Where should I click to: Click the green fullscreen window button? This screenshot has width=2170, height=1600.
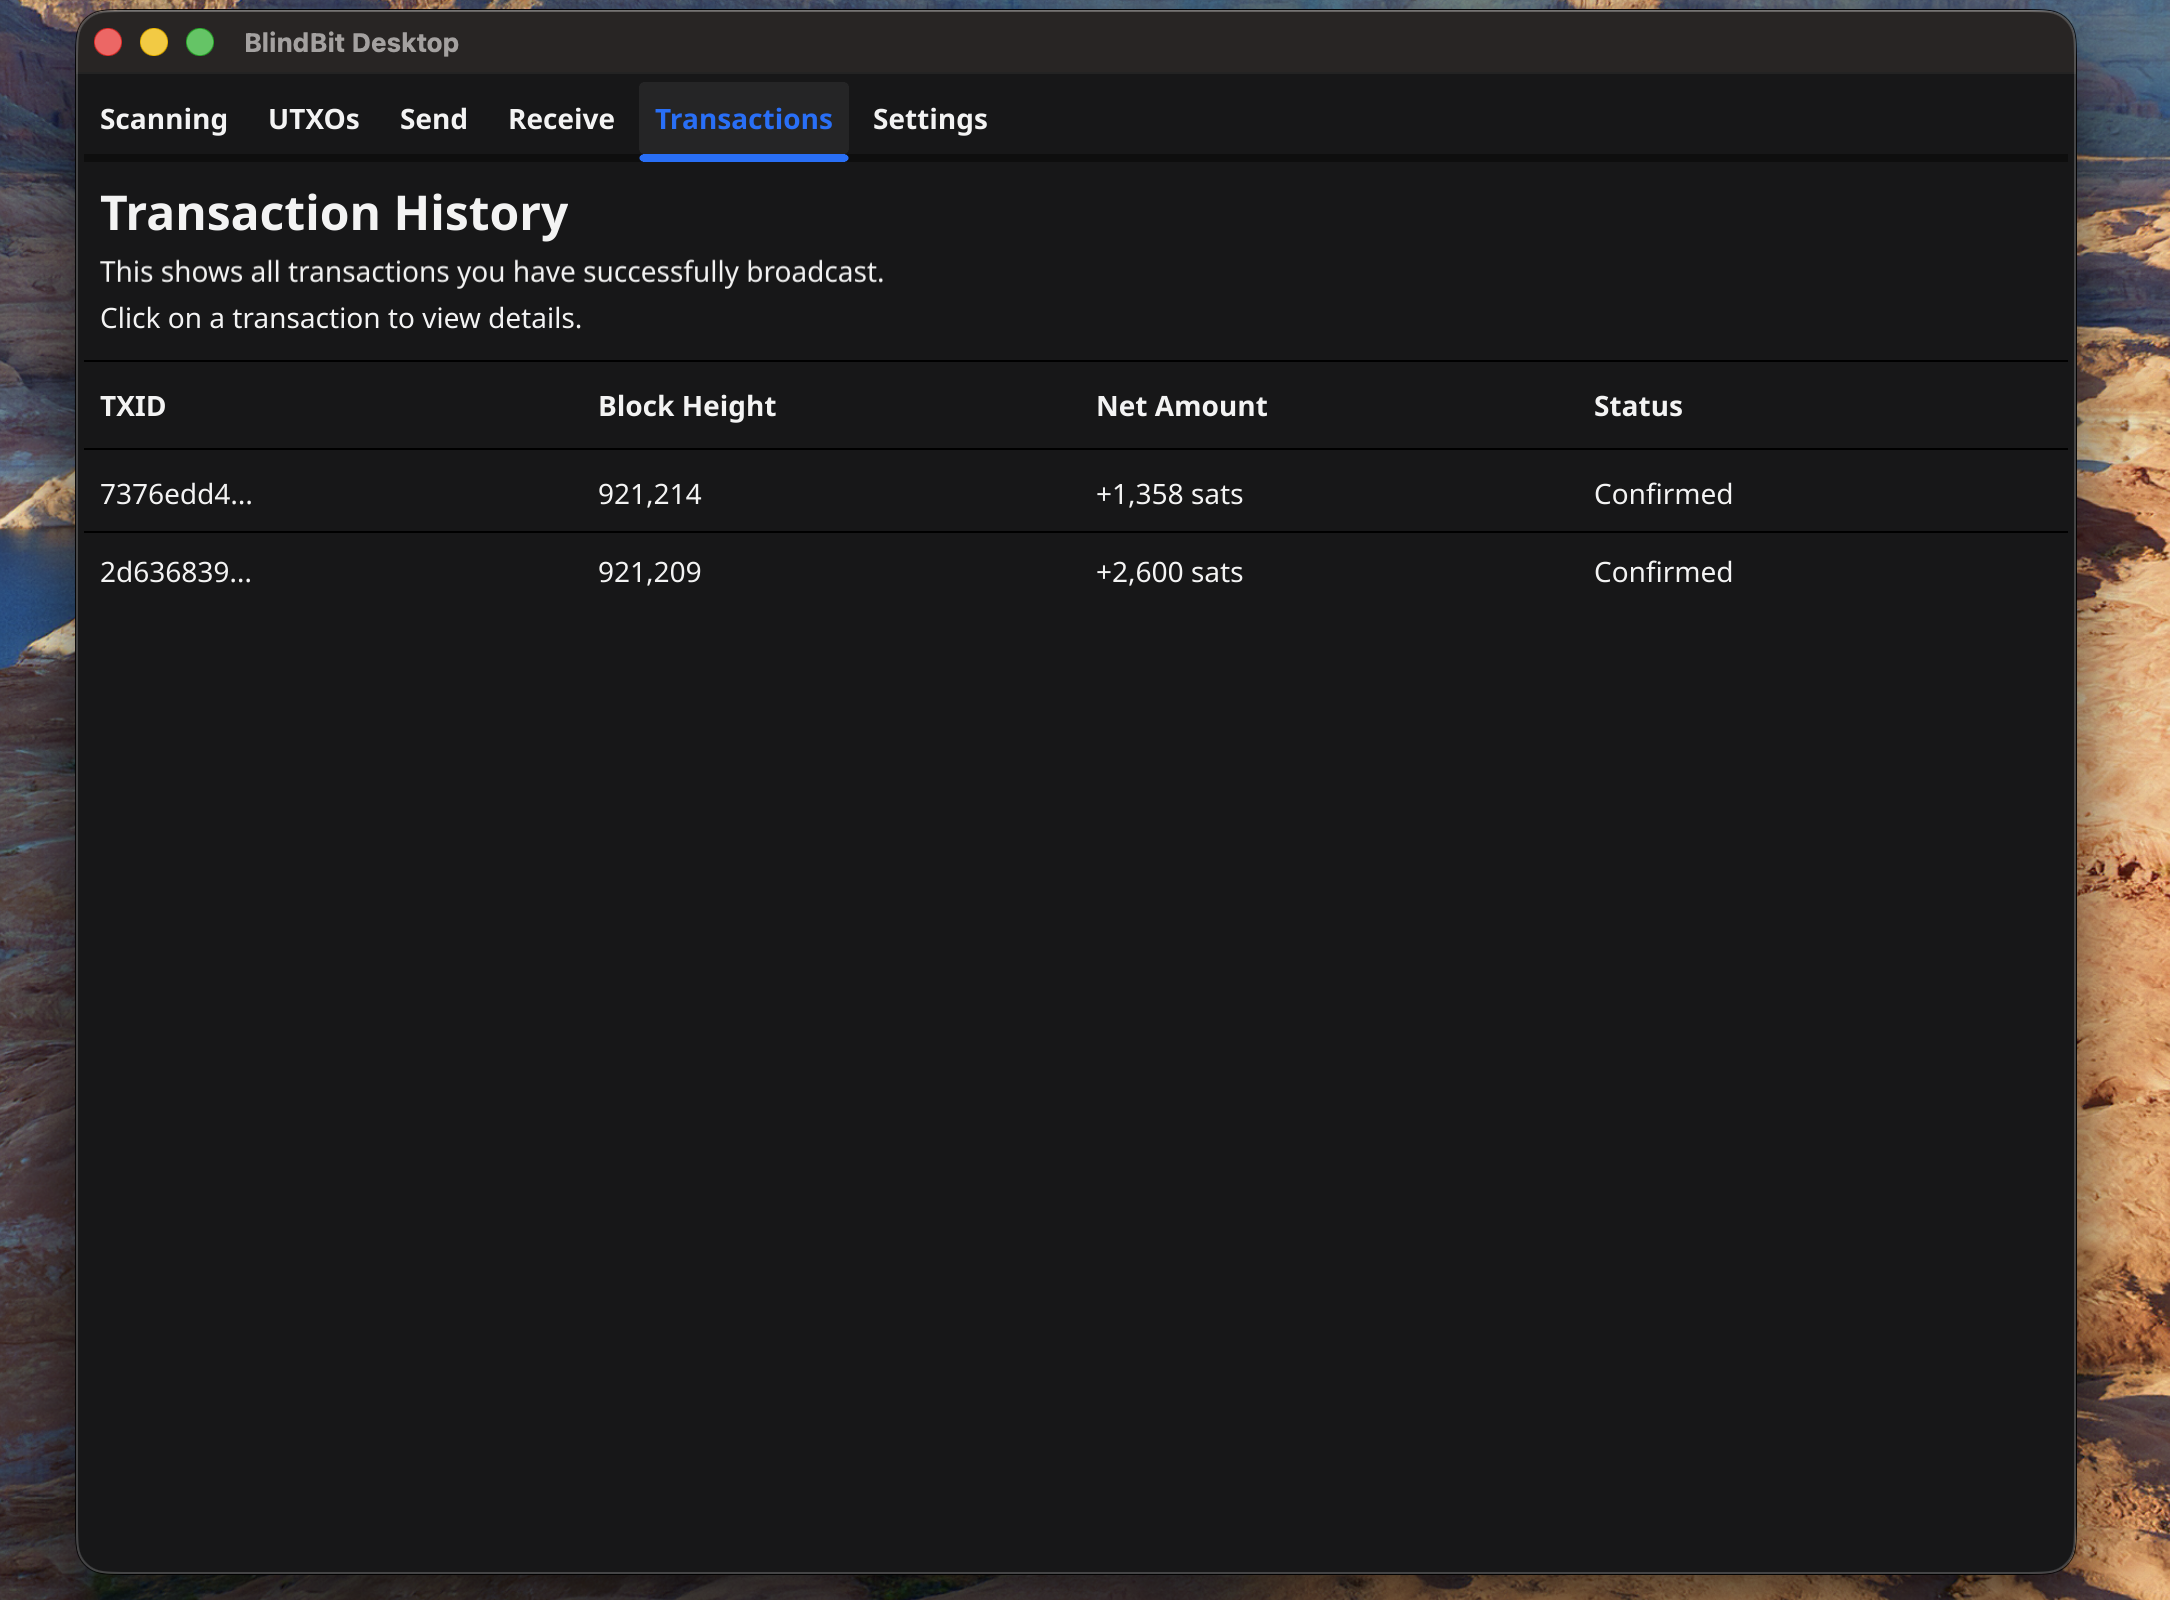[x=200, y=42]
